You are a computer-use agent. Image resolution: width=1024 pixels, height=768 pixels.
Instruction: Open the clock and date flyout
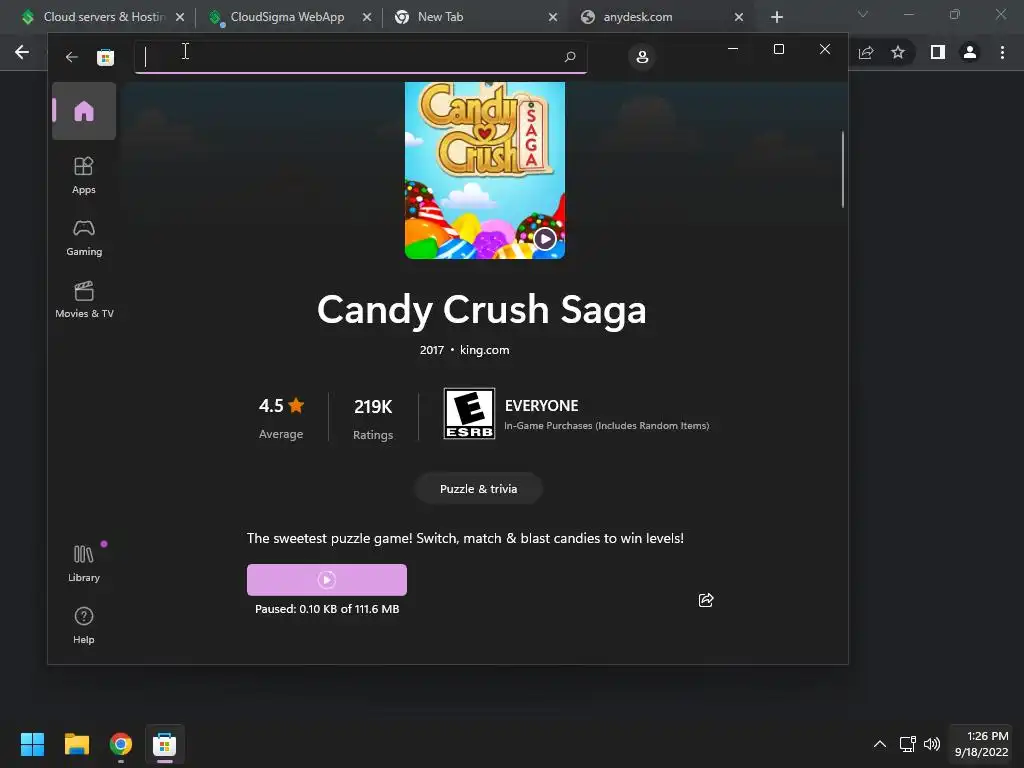point(982,744)
